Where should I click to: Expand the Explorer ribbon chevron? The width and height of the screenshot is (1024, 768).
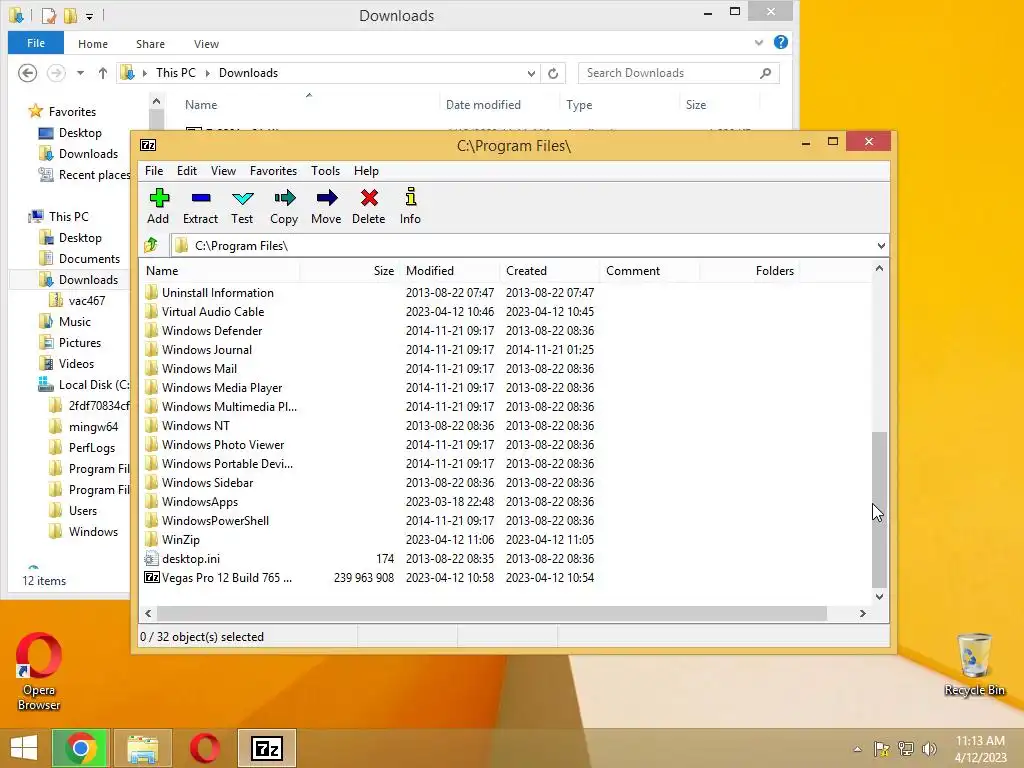pos(759,42)
